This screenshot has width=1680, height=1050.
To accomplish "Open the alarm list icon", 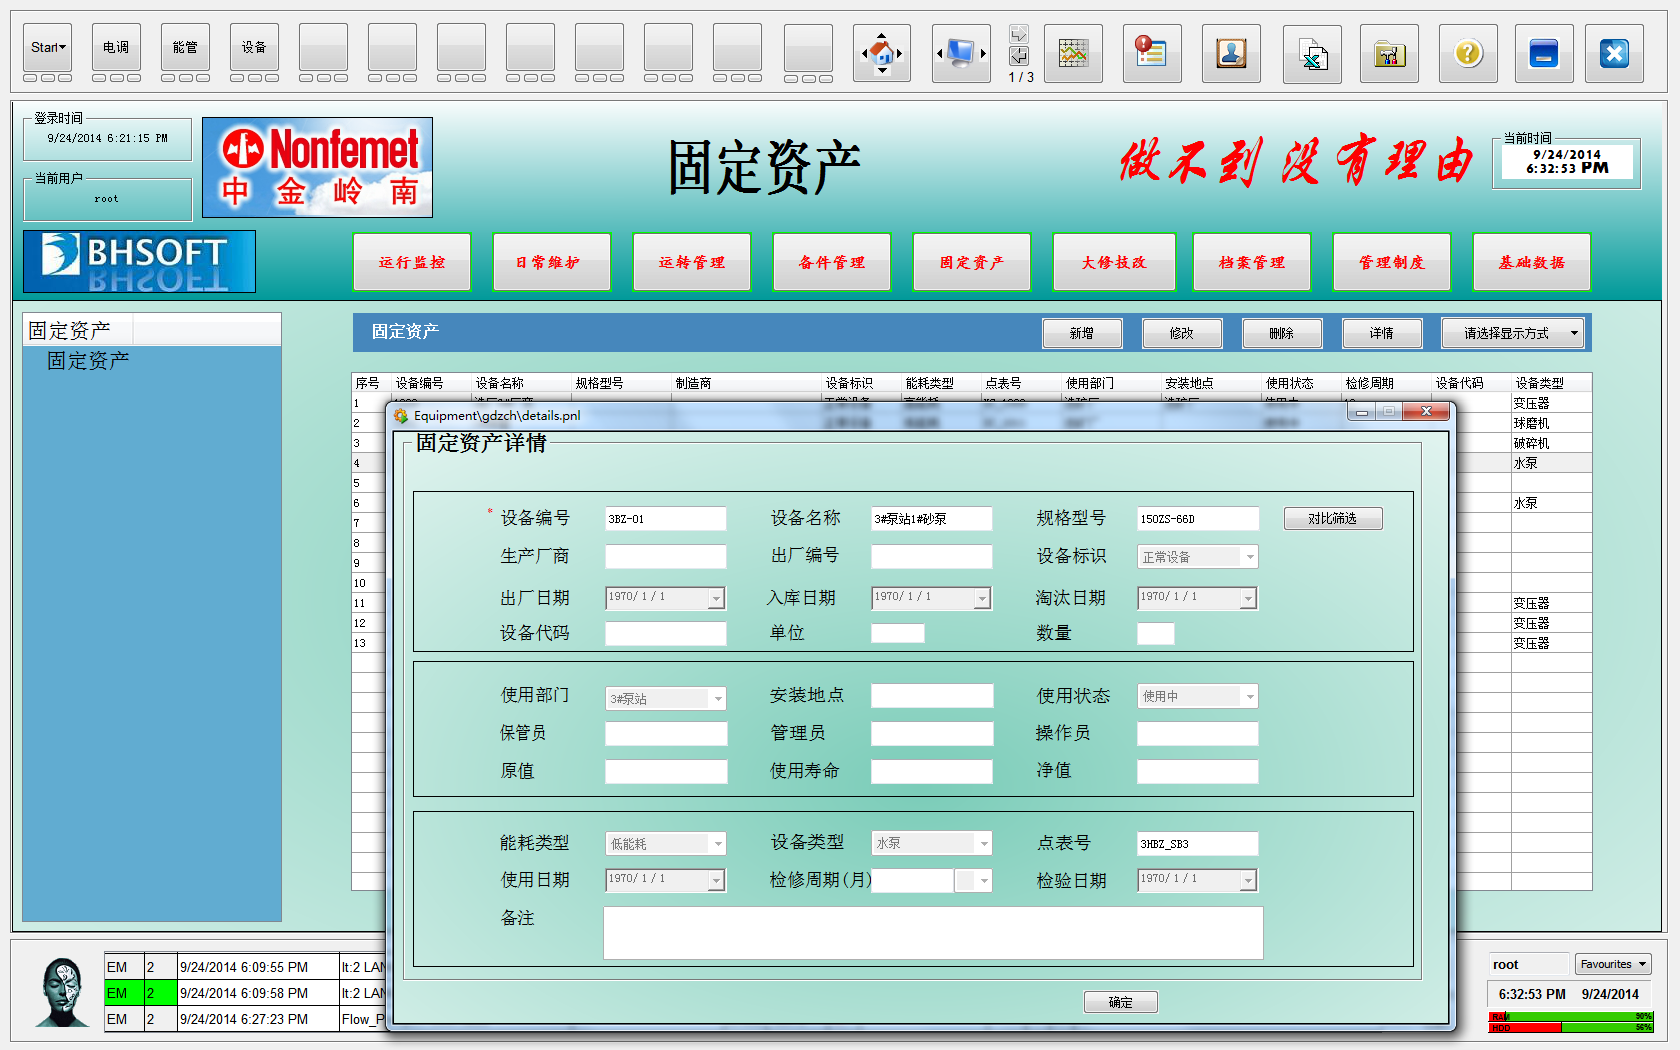I will [1152, 53].
